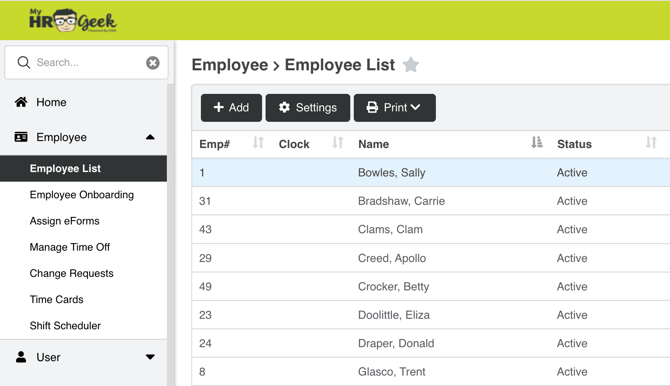
Task: Favorite the Employee List page star
Action: [411, 65]
